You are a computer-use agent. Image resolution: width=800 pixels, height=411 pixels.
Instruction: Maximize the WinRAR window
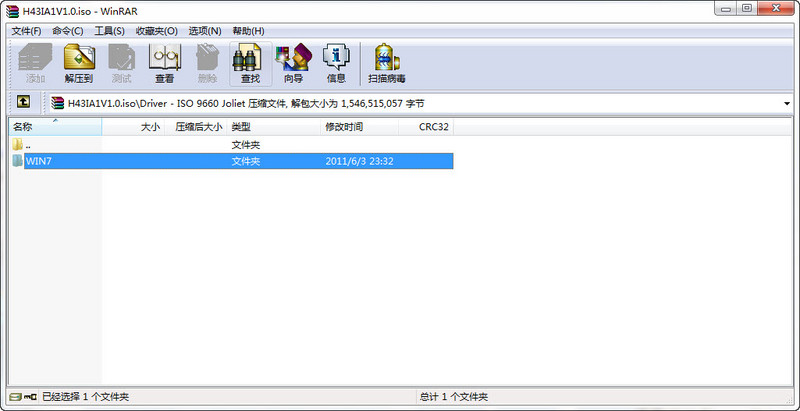click(747, 9)
